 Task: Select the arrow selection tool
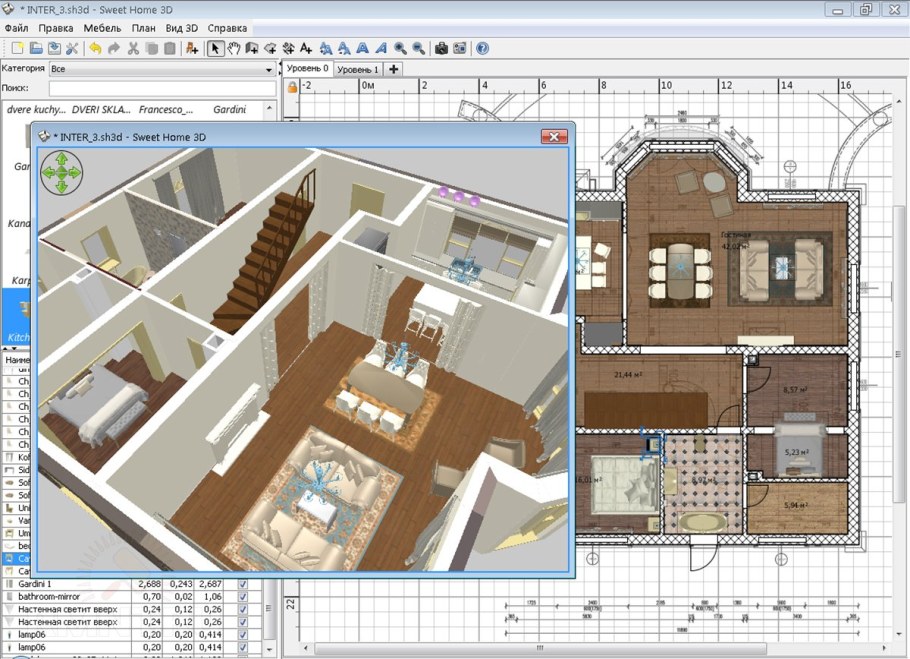coord(216,48)
